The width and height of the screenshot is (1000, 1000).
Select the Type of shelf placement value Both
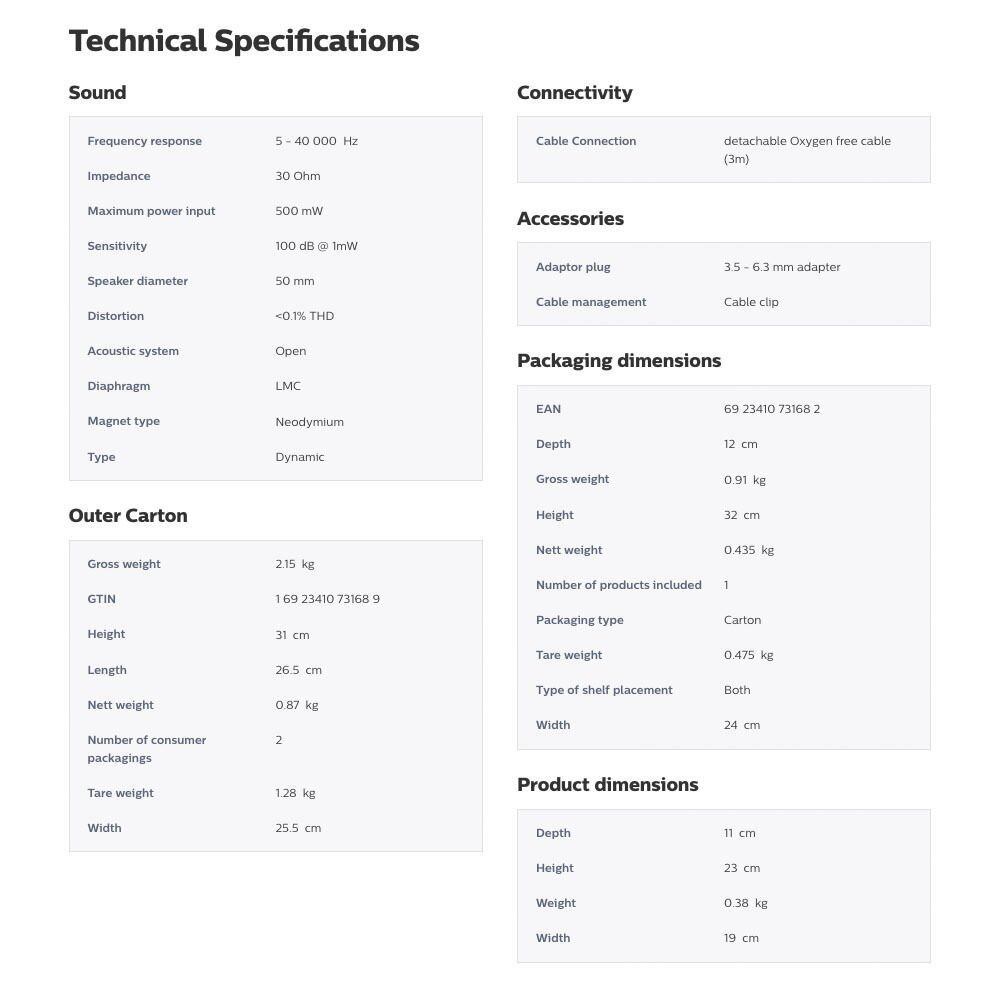(737, 690)
